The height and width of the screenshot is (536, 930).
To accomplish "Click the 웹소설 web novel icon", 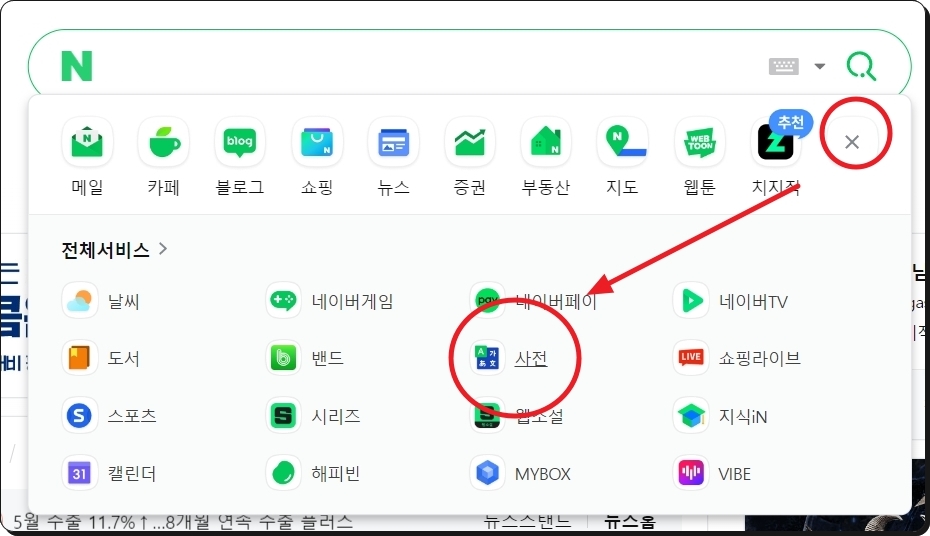I will tap(487, 416).
